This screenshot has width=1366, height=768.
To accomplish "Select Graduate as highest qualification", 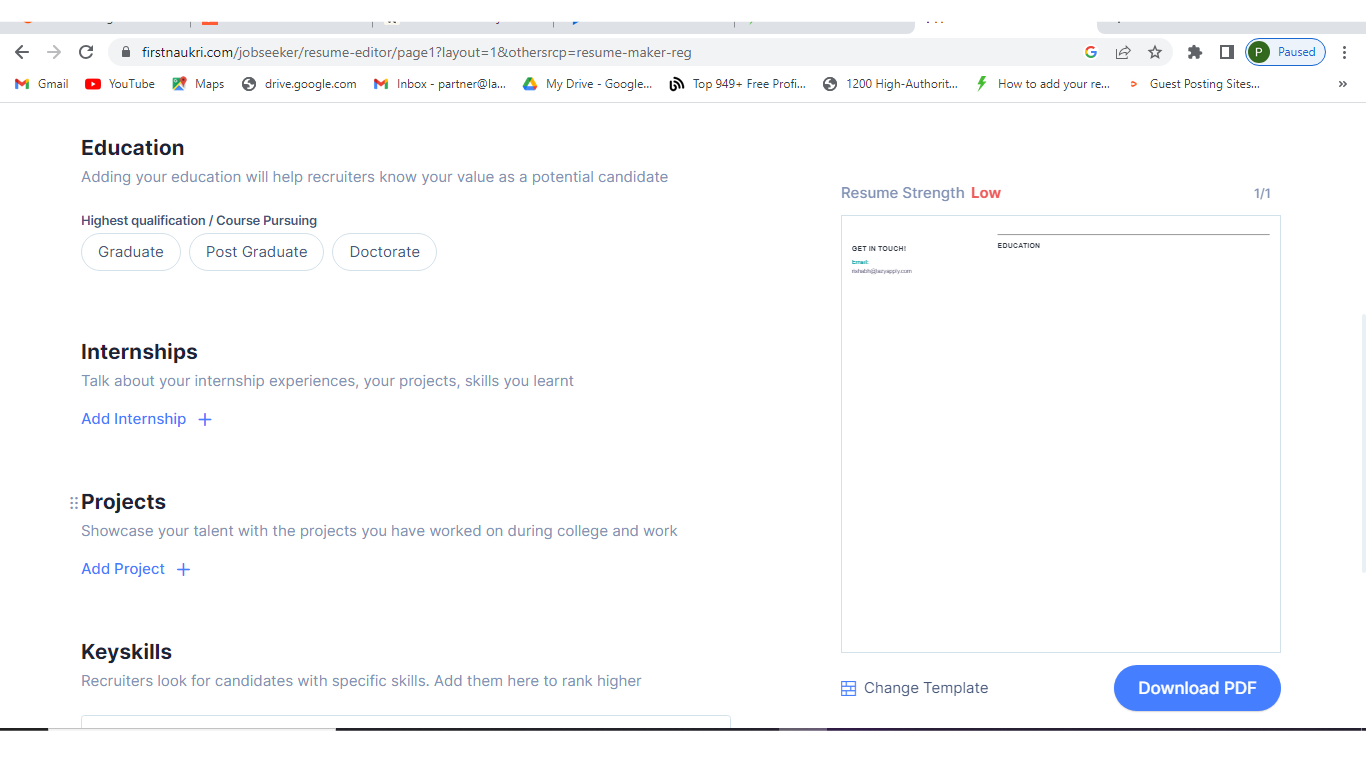I will tap(131, 252).
